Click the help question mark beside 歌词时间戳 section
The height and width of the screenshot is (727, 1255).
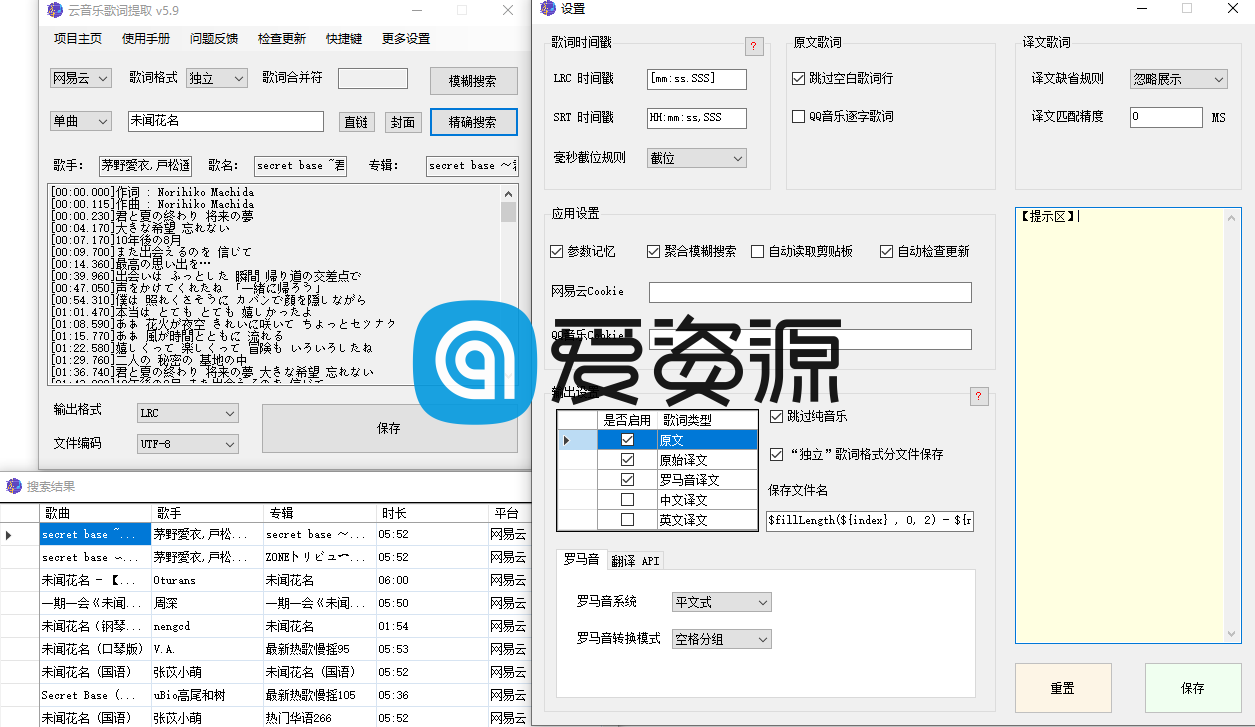coord(753,46)
